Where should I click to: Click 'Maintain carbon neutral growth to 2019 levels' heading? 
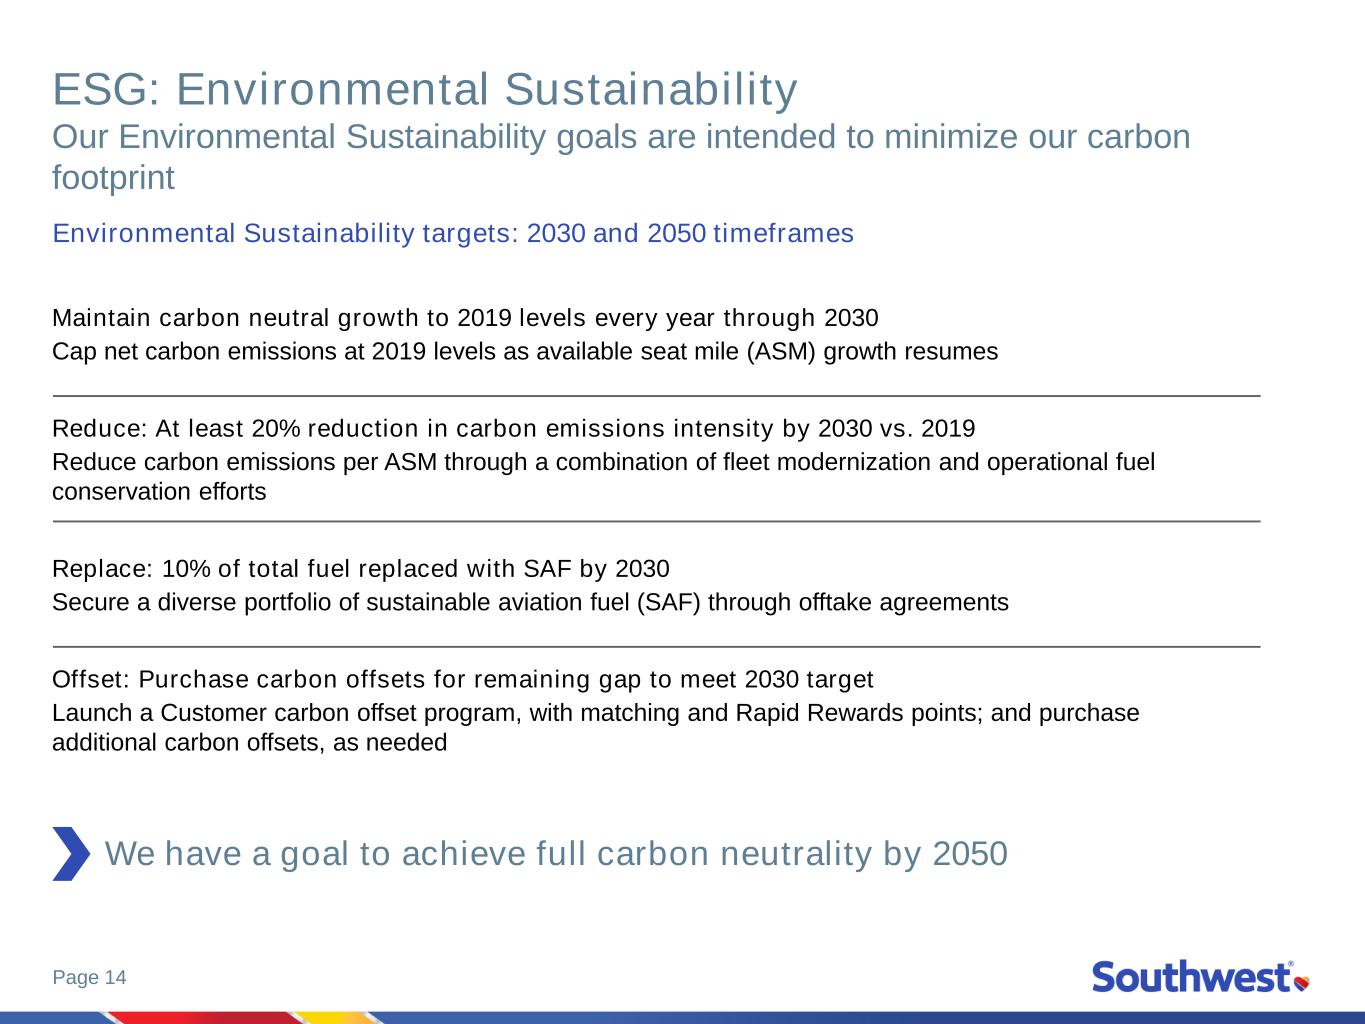point(465,318)
